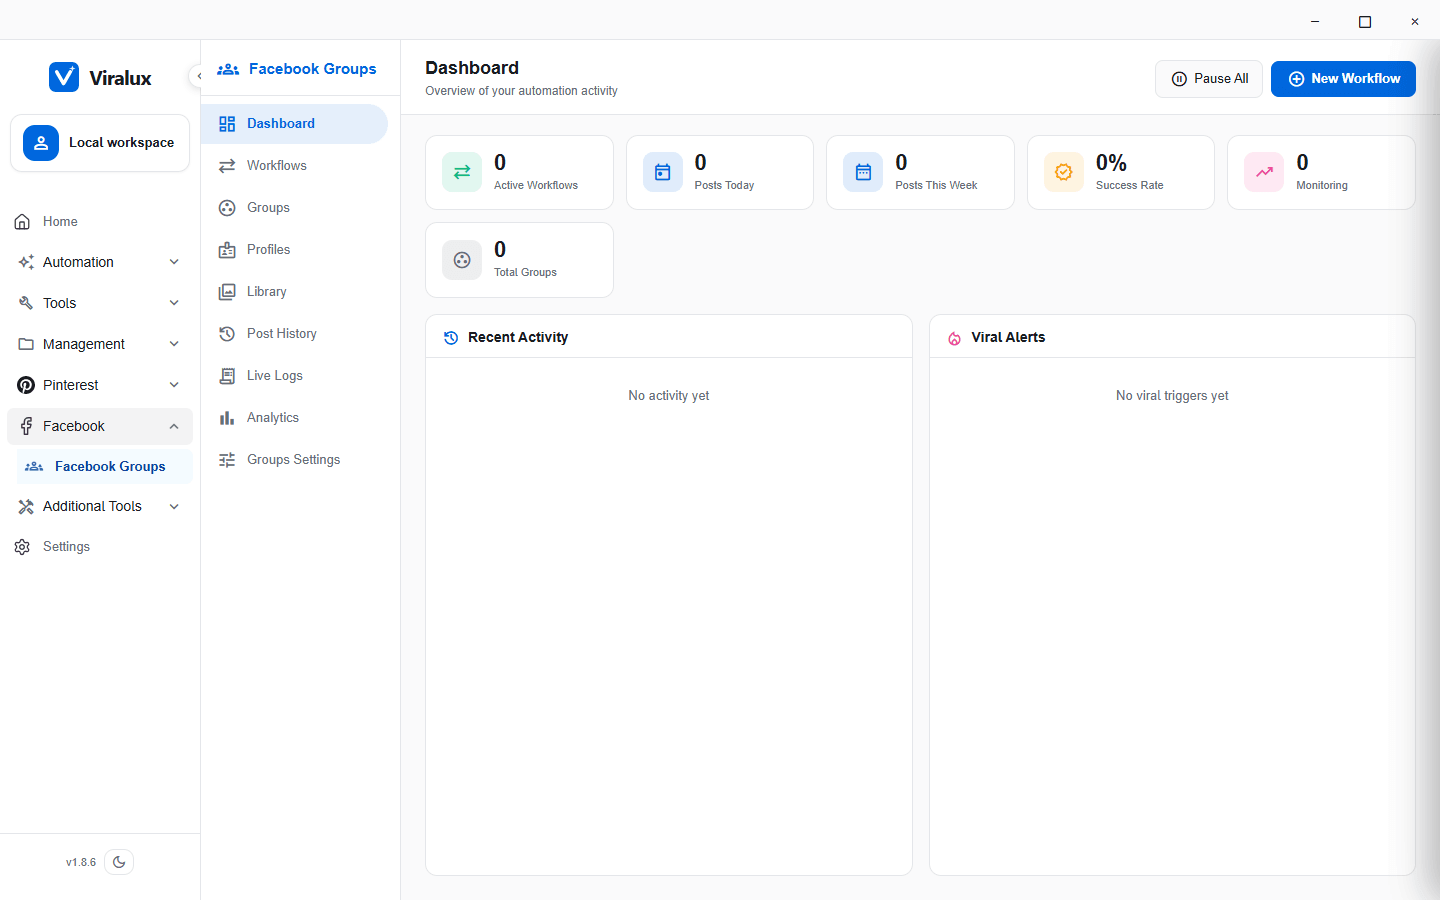The width and height of the screenshot is (1440, 900).
Task: Expand the Management chevron
Action: coord(174,344)
